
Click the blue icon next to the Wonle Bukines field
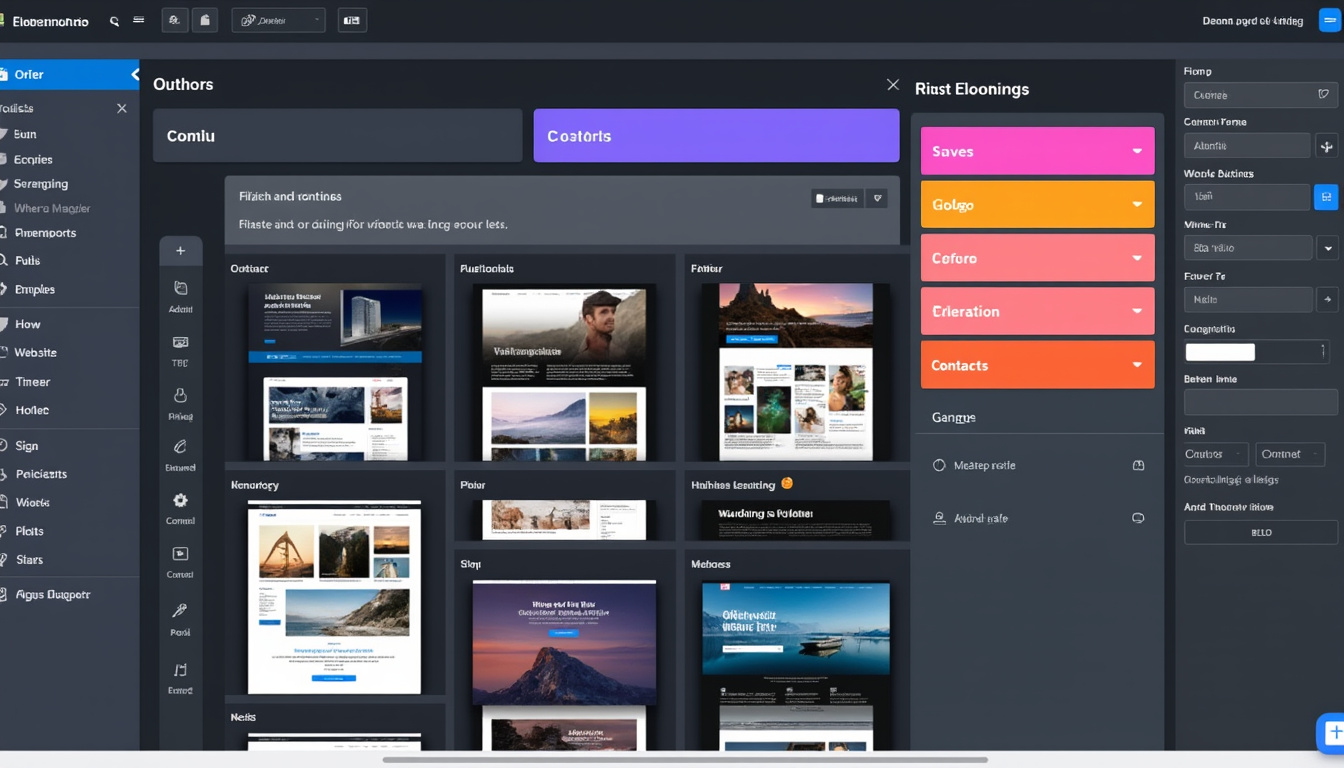(x=1328, y=197)
